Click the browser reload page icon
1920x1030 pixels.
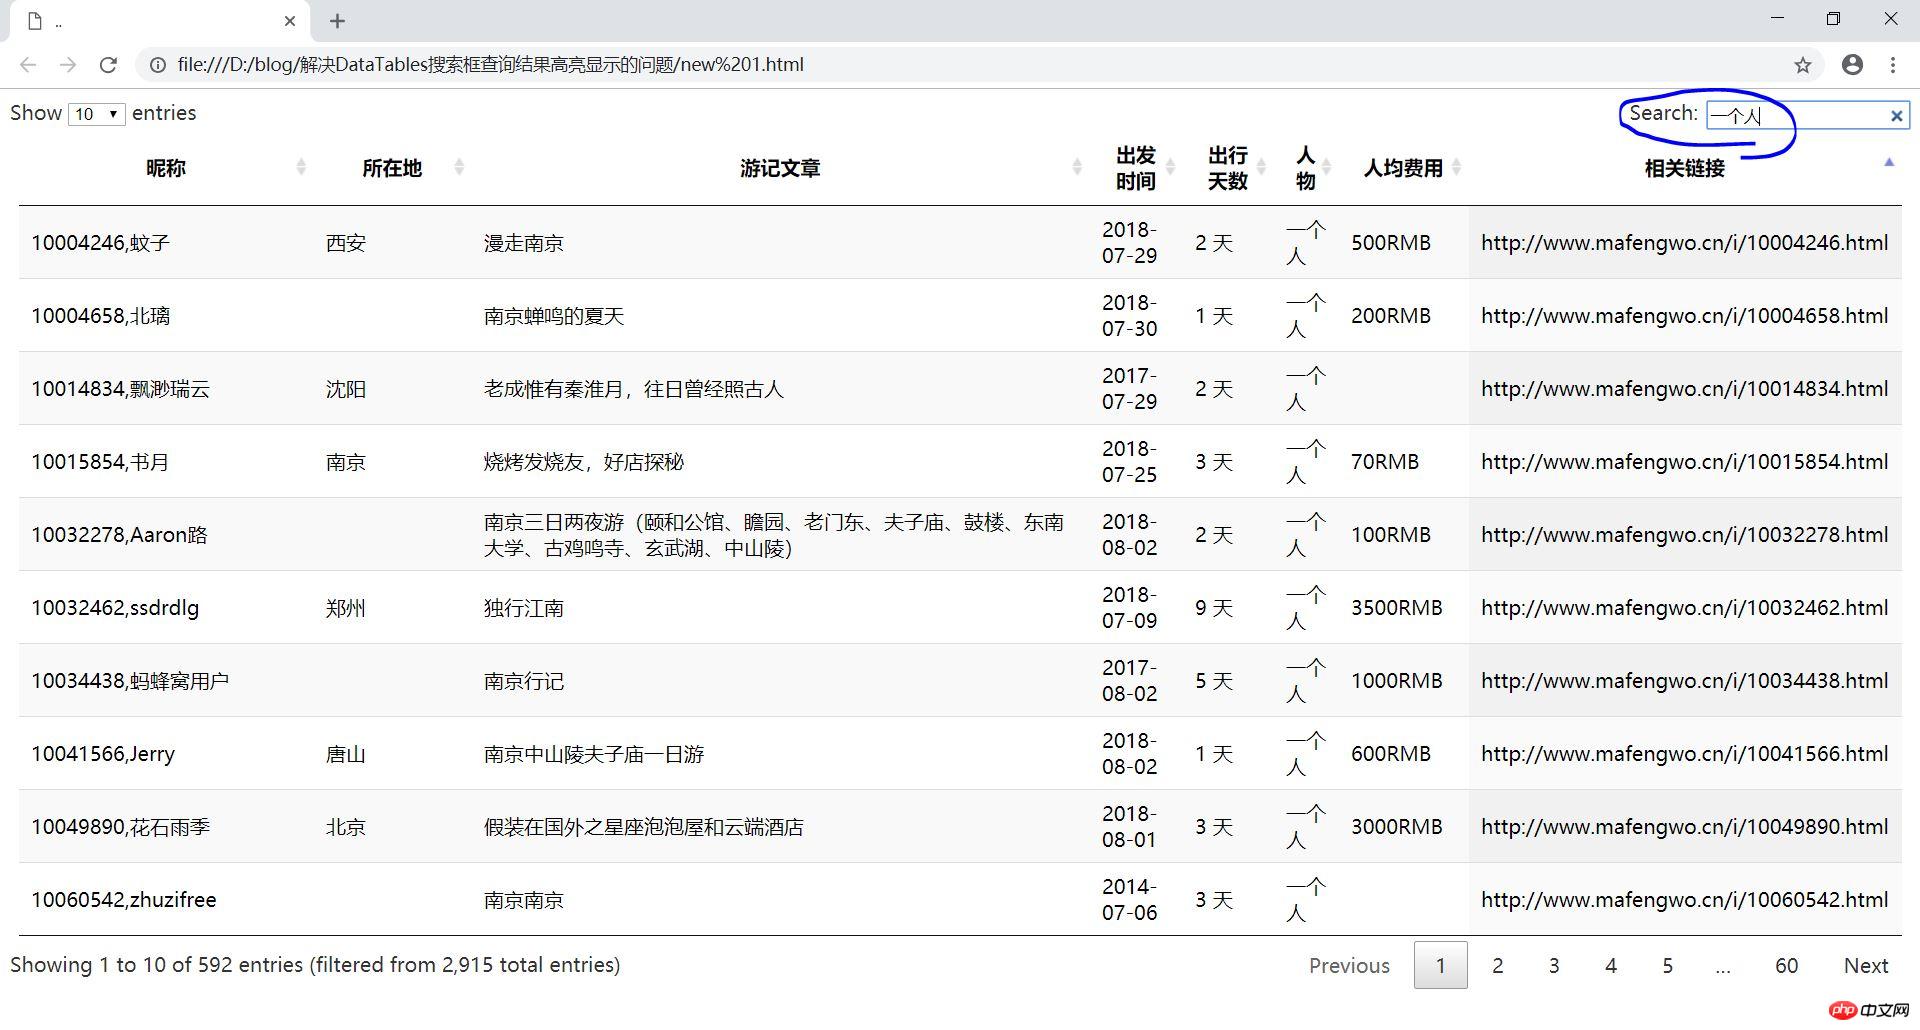point(108,65)
